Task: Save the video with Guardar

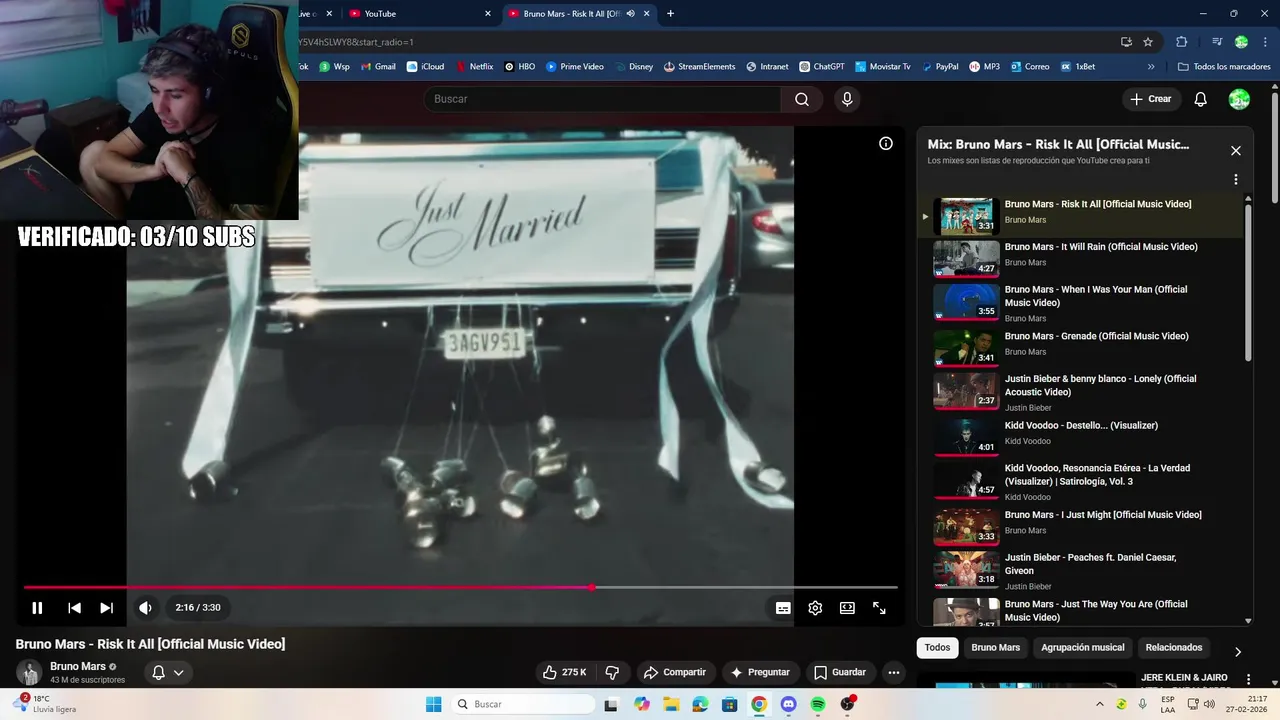Action: [x=840, y=672]
